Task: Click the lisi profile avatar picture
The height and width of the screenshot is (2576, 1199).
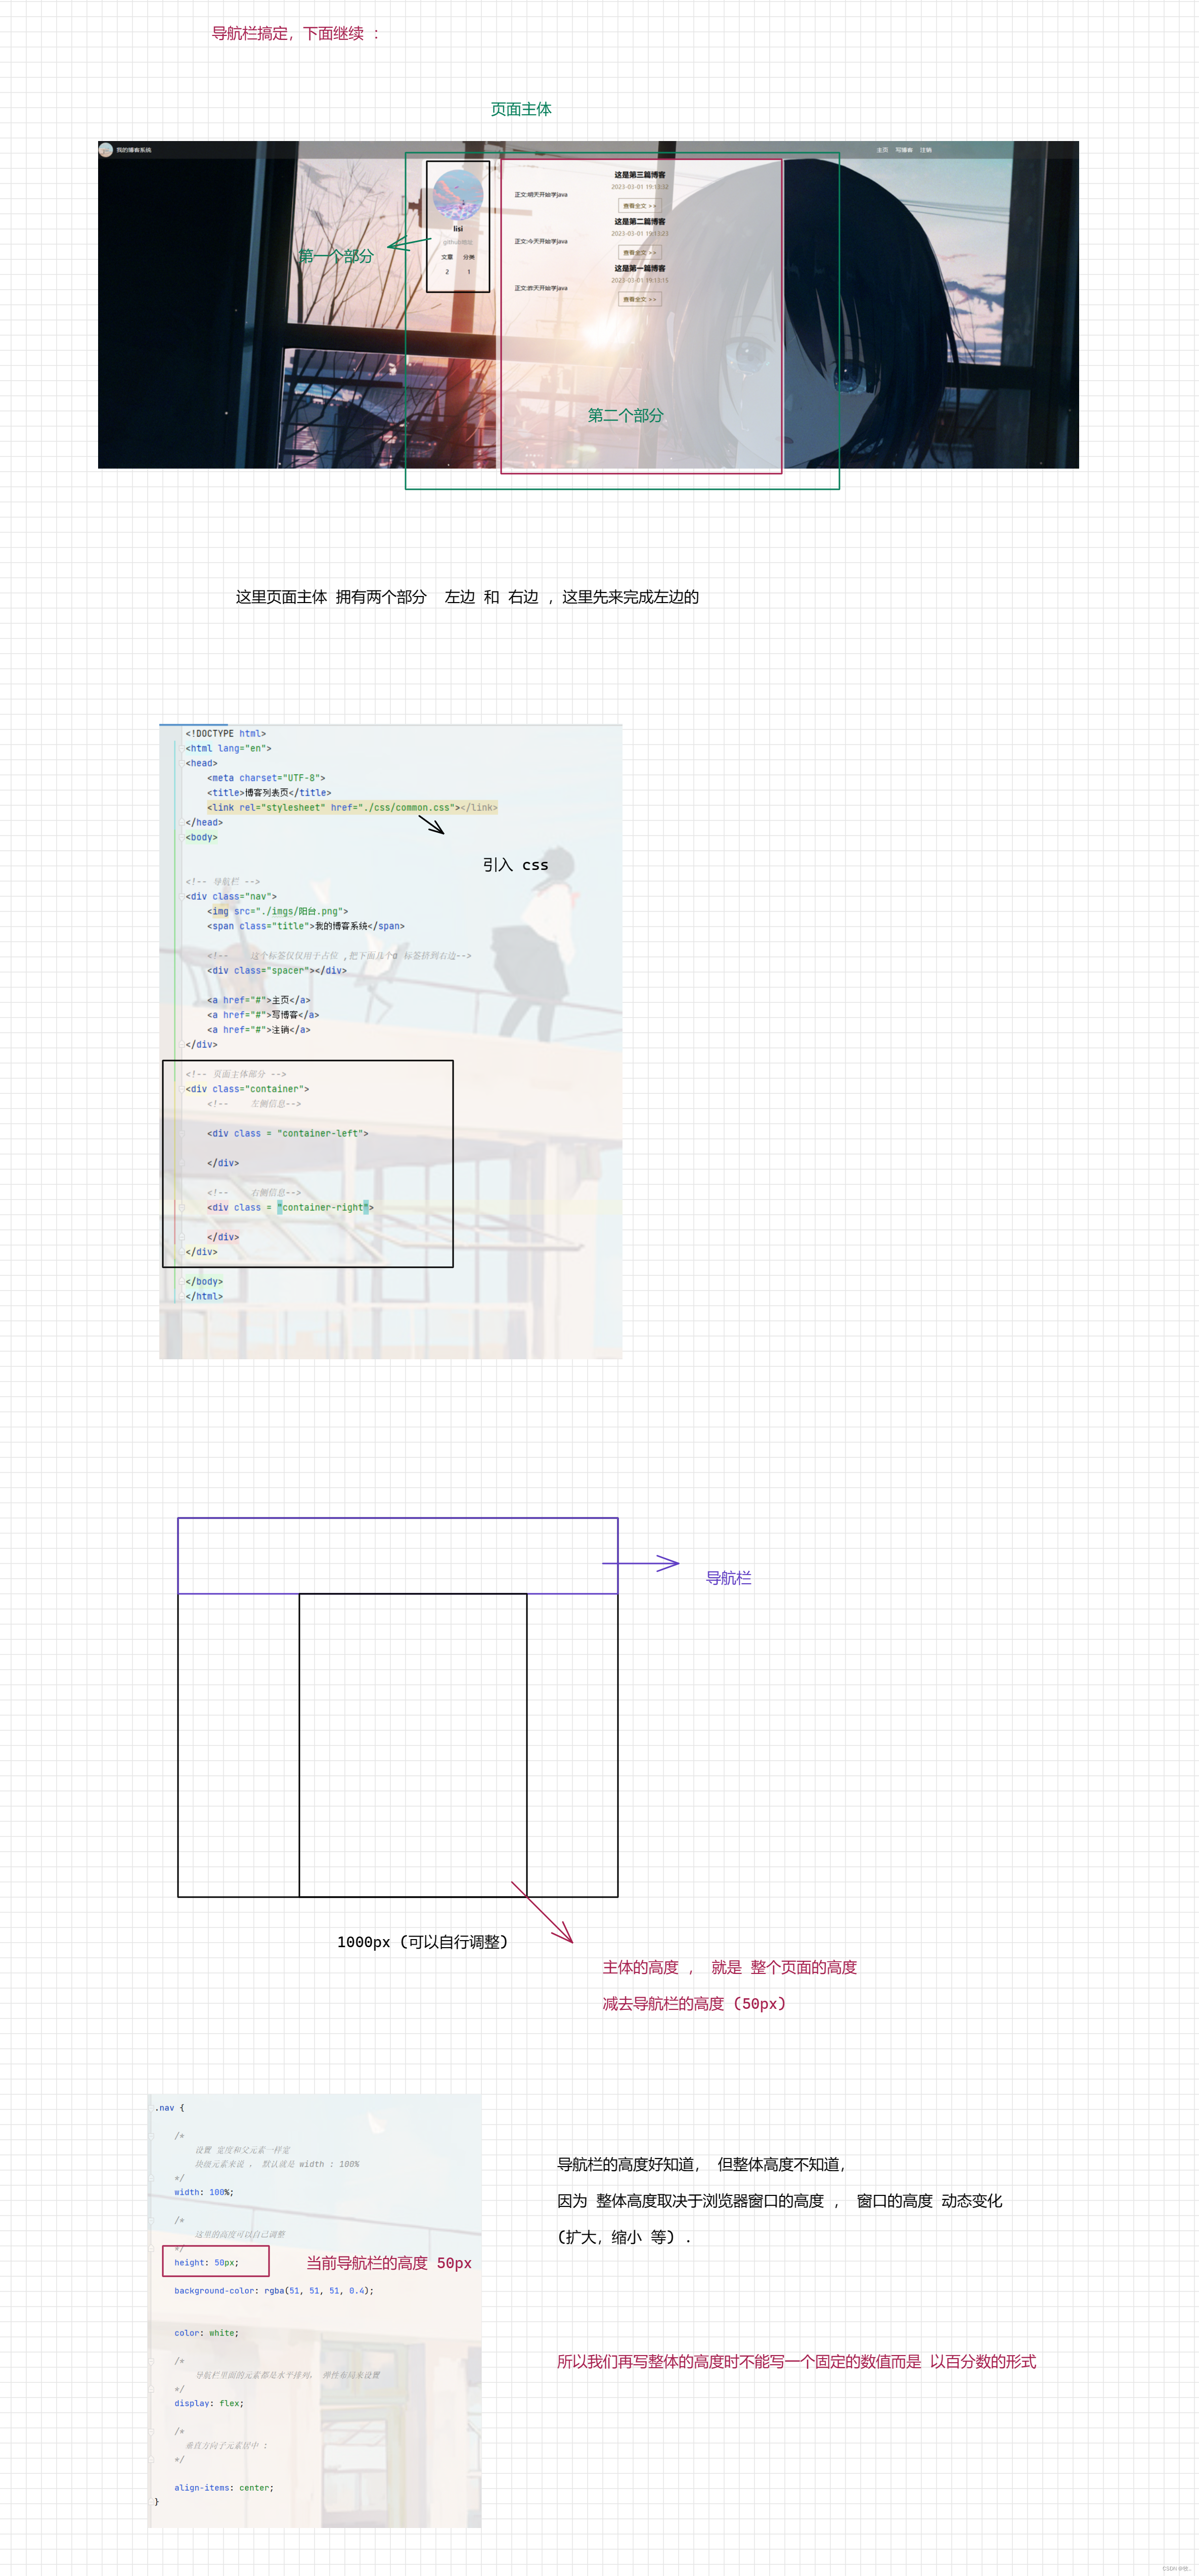Action: 458,196
